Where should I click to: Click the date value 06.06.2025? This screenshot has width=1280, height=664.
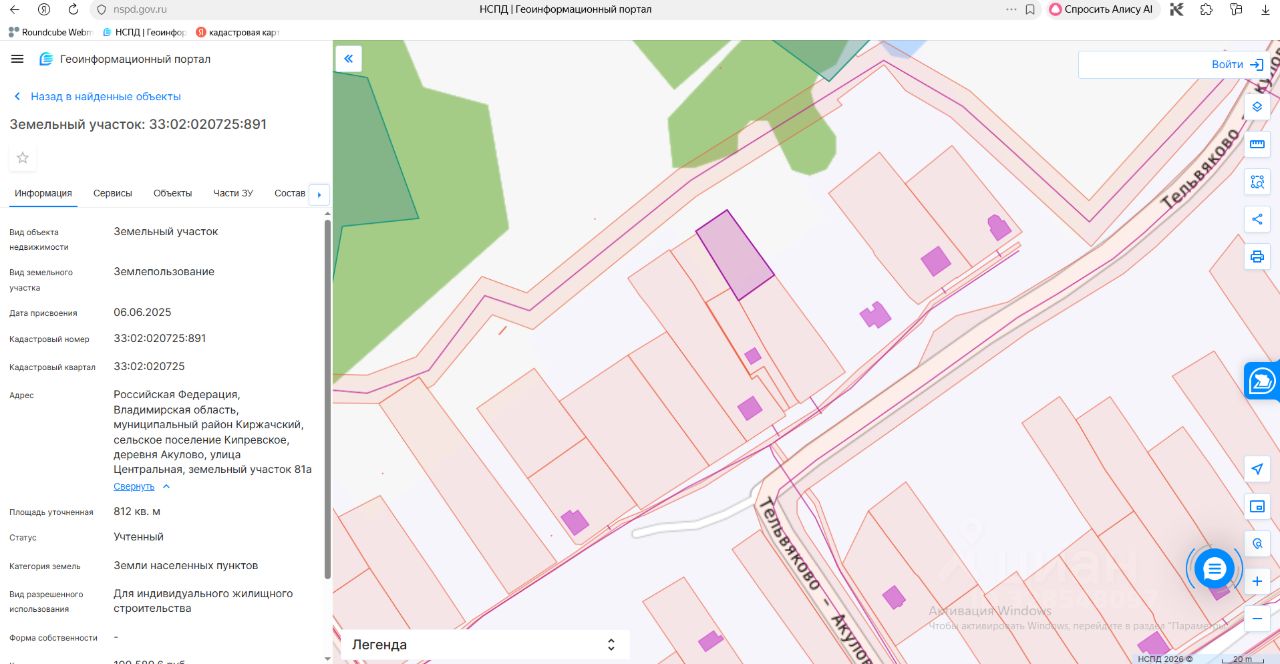pos(142,312)
